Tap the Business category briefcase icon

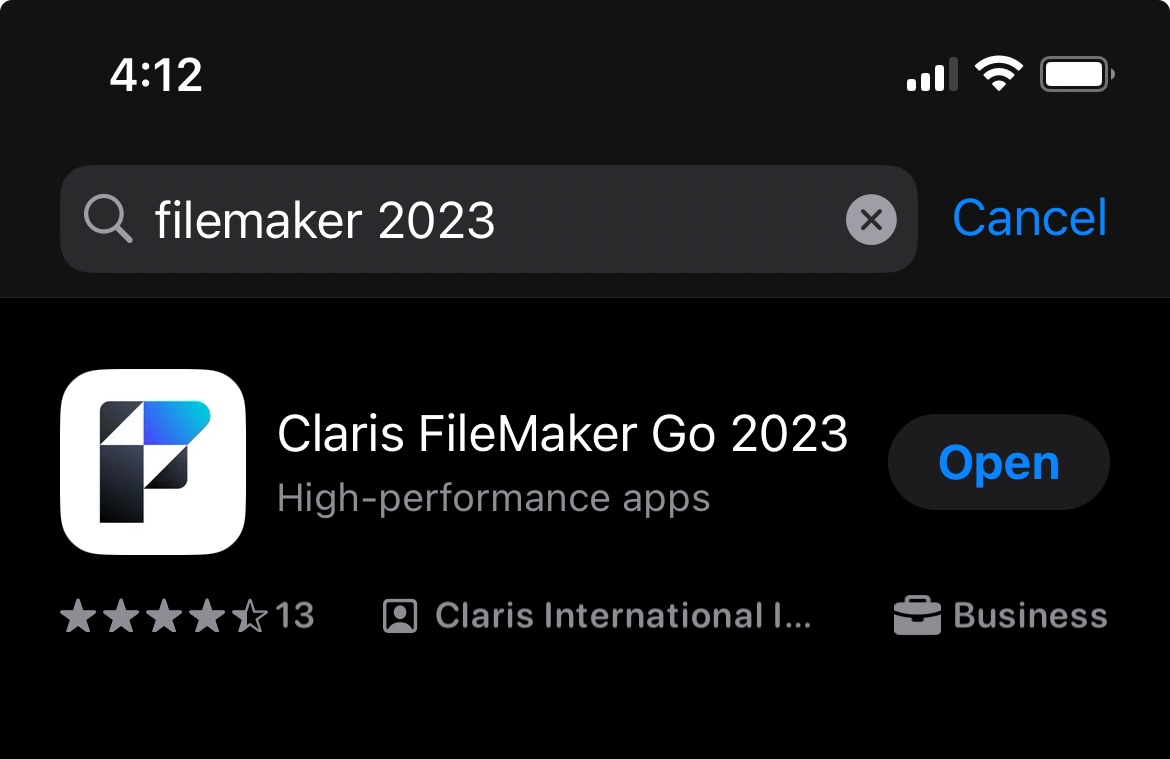[x=916, y=615]
